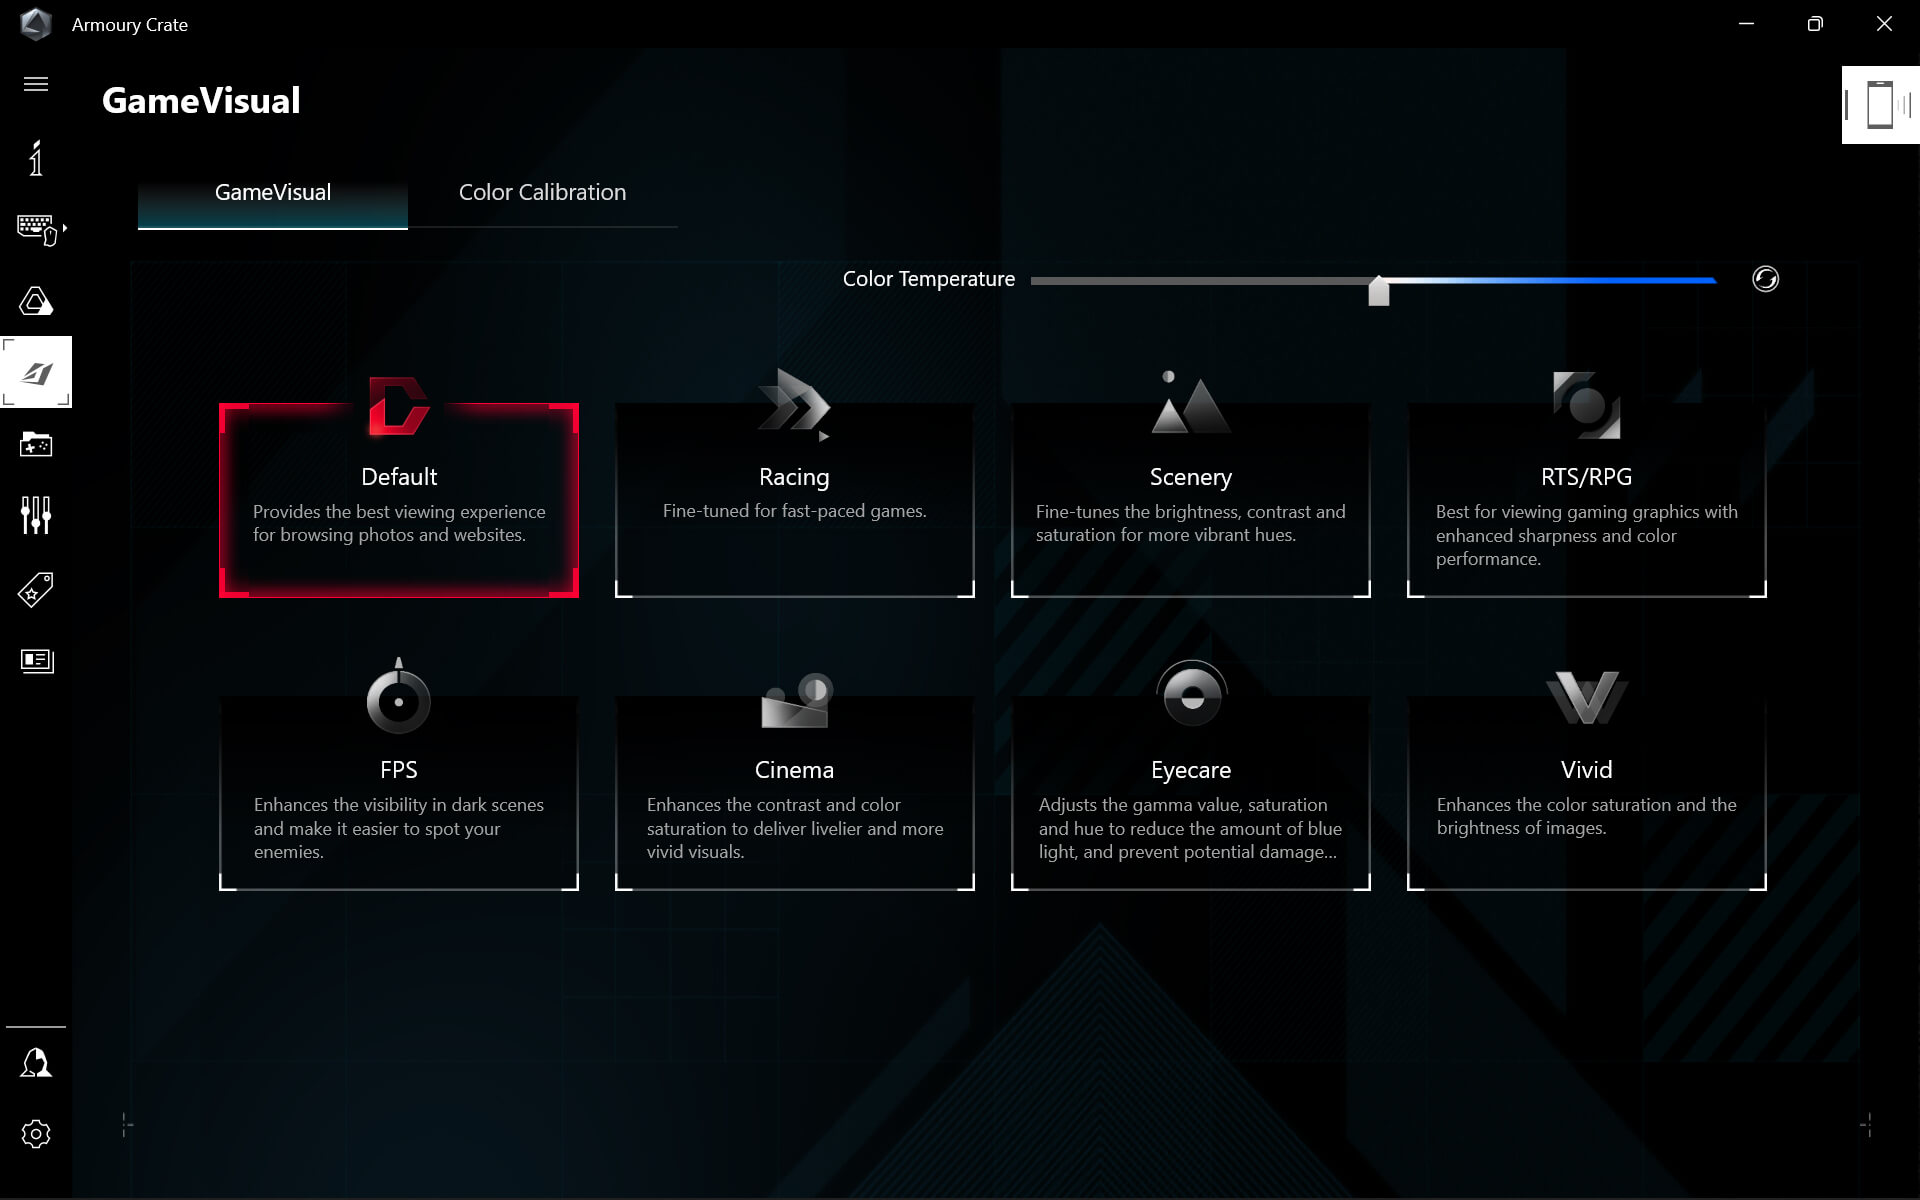Click the GameVisual panel icon in sidebar
The height and width of the screenshot is (1200, 1920).
pos(35,373)
